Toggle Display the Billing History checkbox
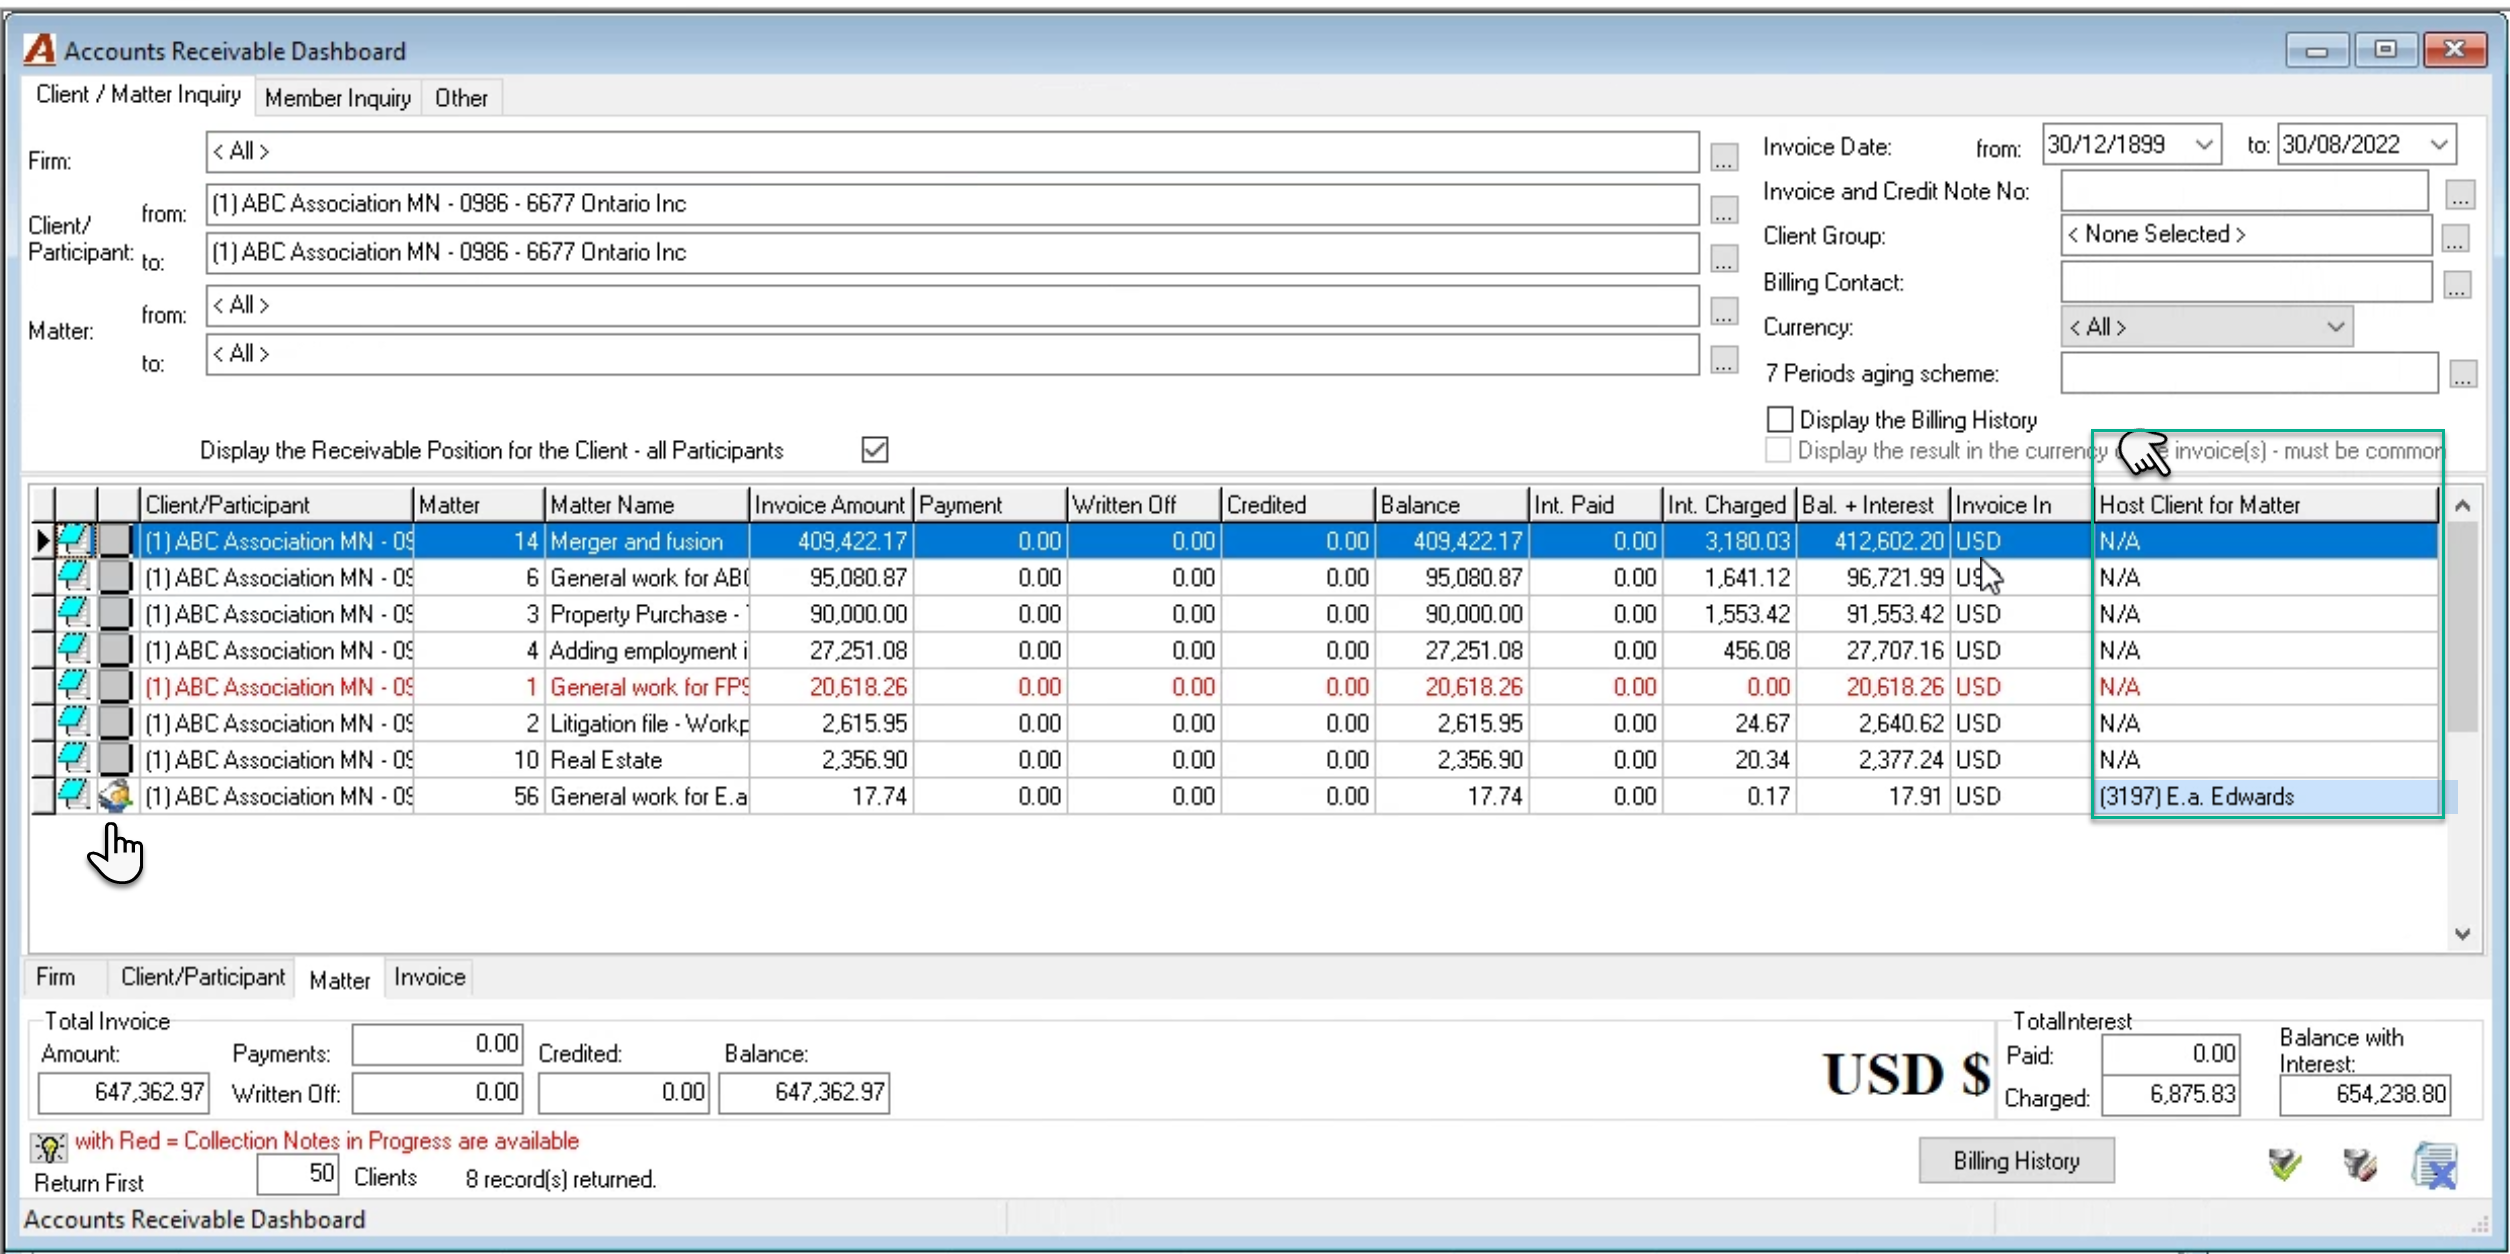The image size is (2510, 1254). tap(1779, 419)
